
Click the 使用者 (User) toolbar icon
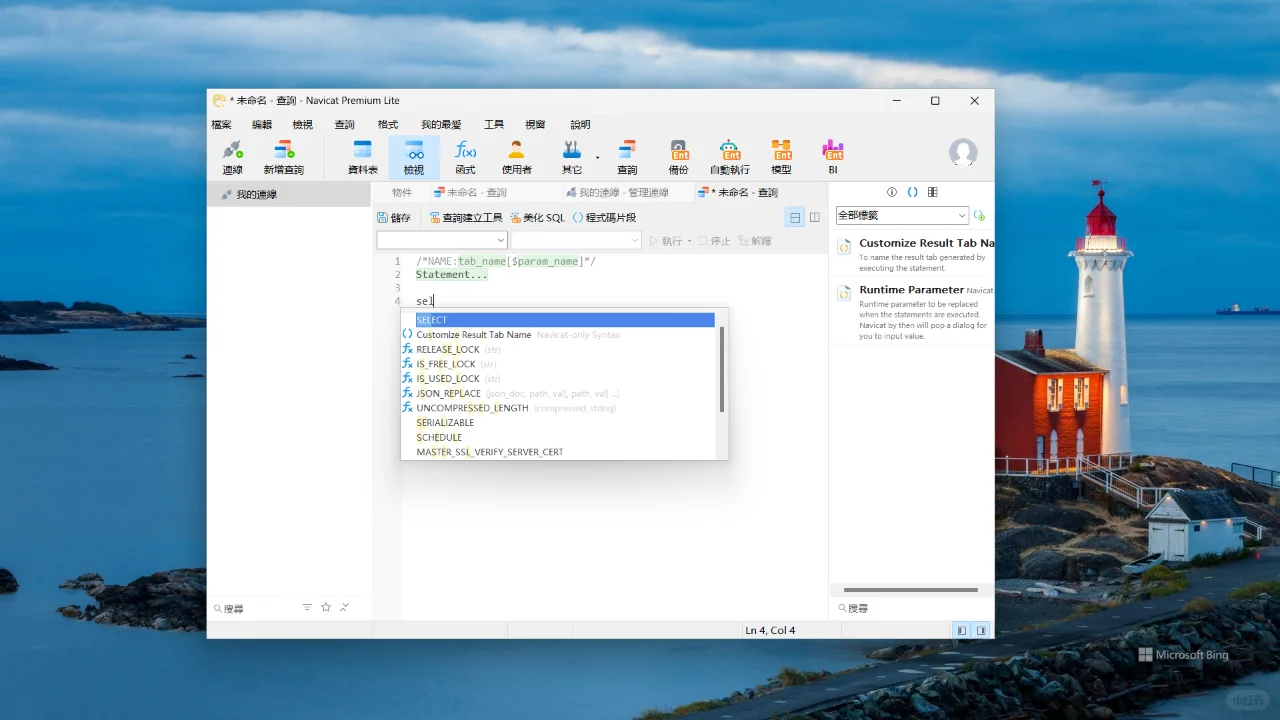[x=516, y=157]
